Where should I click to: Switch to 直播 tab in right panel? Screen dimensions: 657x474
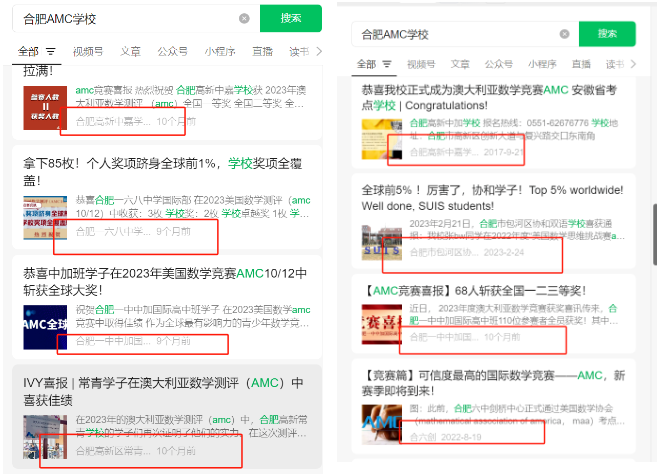[581, 64]
